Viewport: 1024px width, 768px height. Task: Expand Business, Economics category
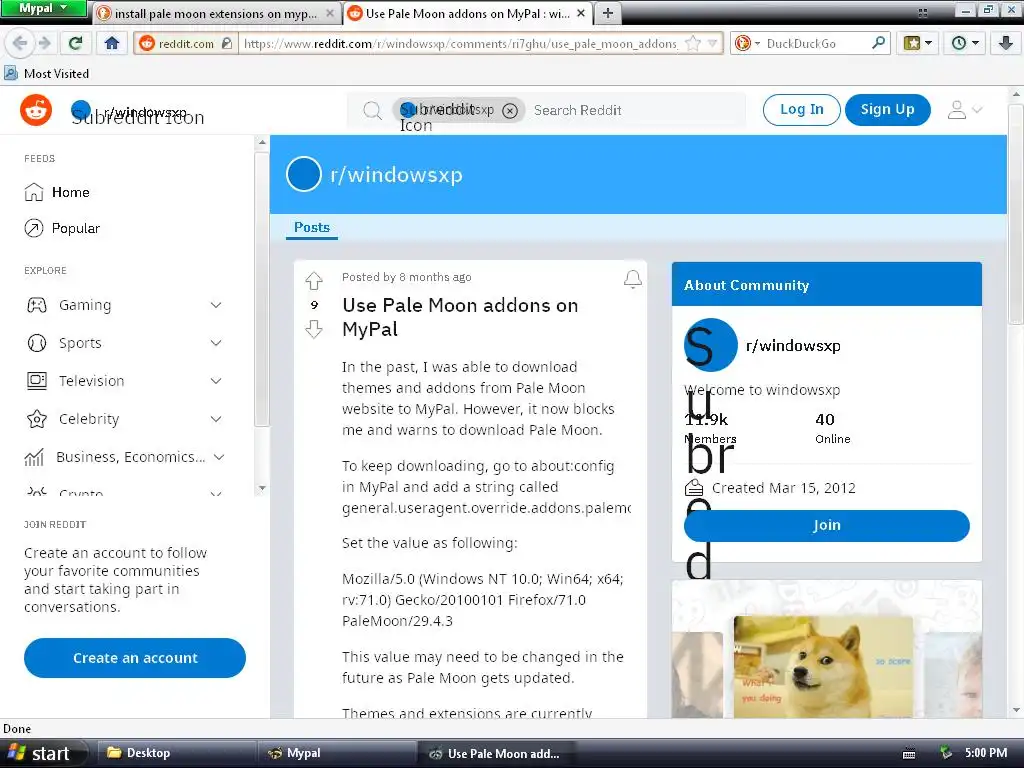point(219,457)
